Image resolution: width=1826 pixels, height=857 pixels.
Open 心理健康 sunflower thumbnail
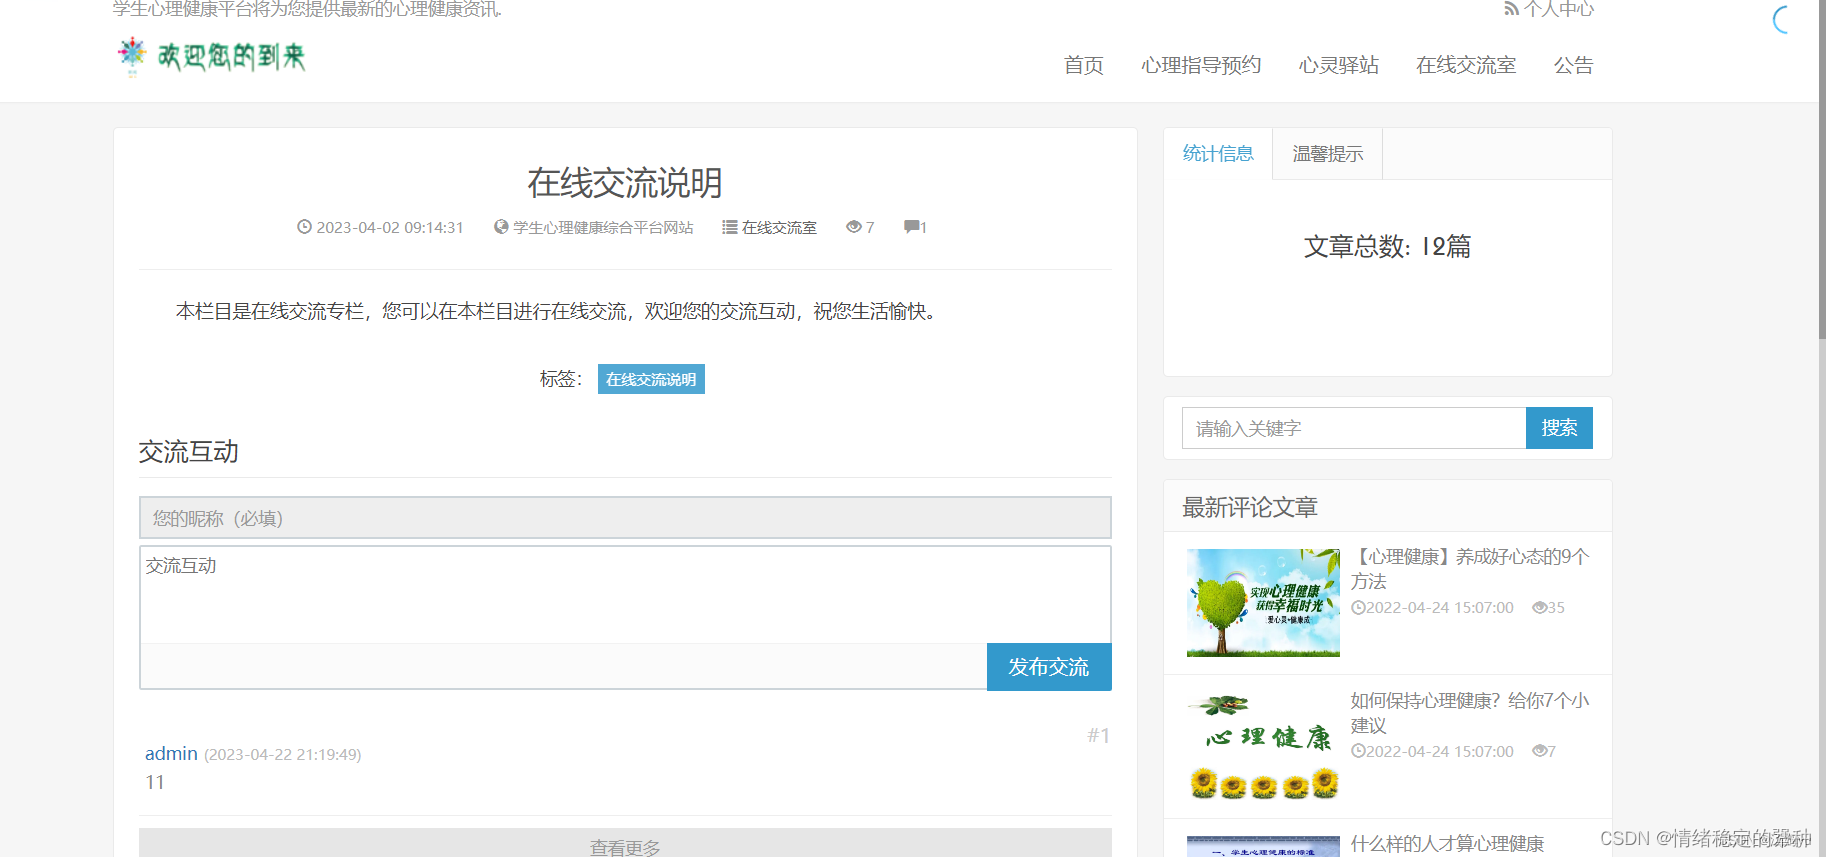[x=1263, y=747]
